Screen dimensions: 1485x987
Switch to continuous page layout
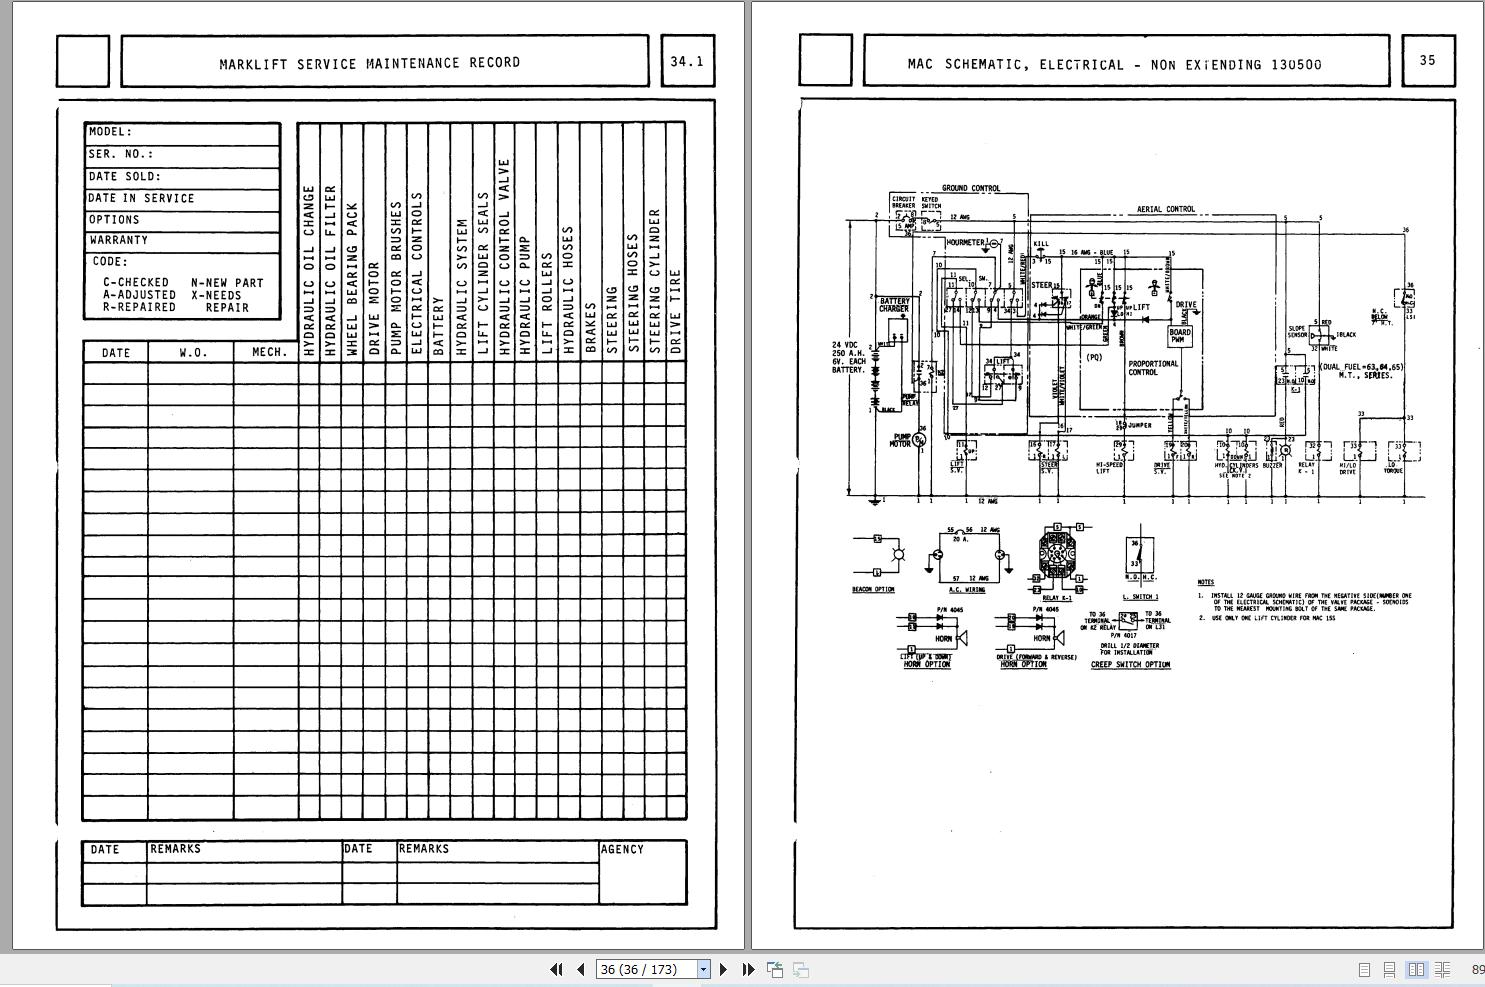pos(1389,969)
